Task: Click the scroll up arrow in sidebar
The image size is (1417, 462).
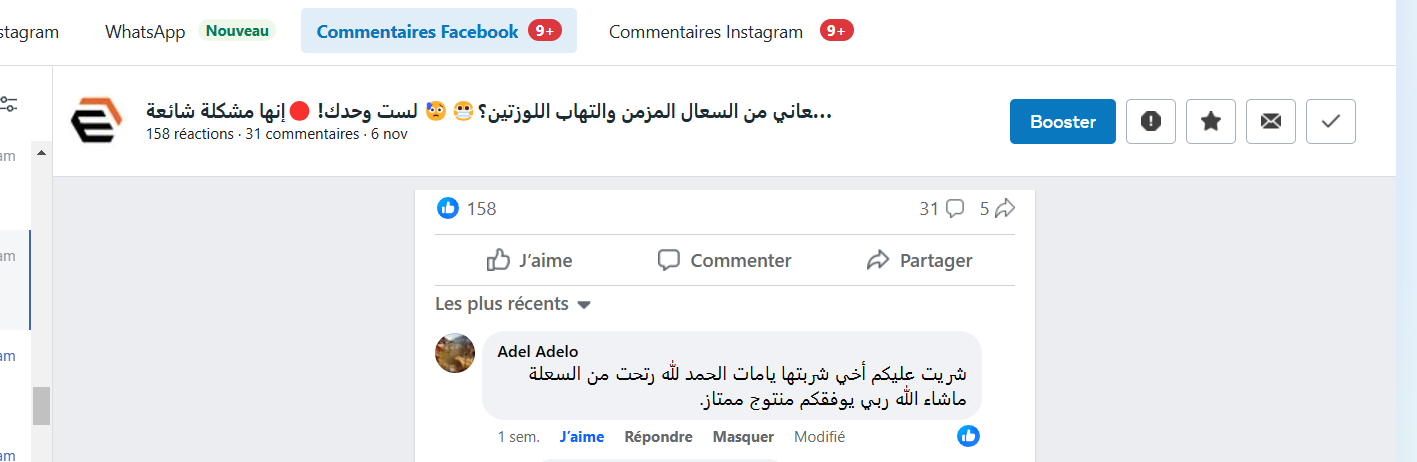Action: 41,154
